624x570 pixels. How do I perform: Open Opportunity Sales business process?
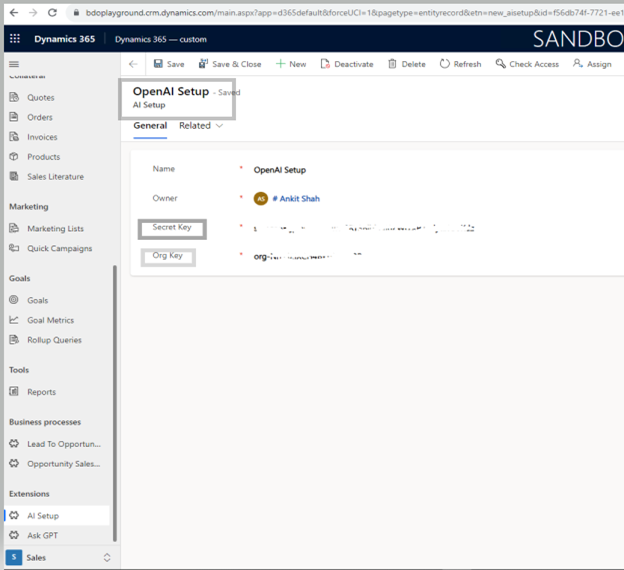64,464
